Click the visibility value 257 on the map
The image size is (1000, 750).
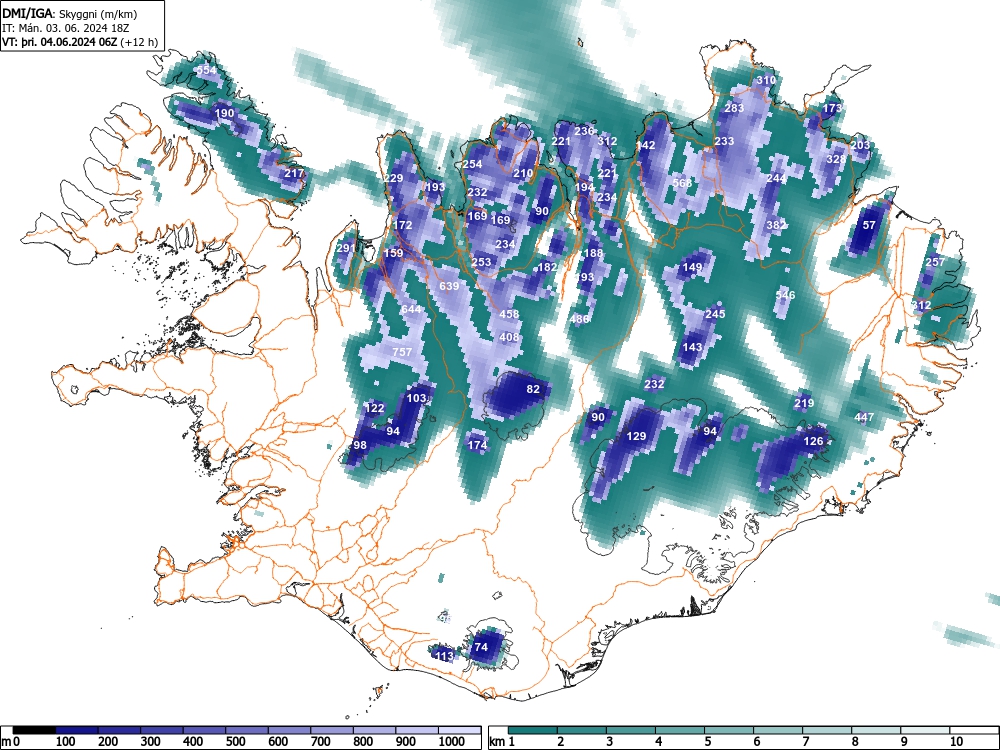pyautogui.click(x=935, y=262)
